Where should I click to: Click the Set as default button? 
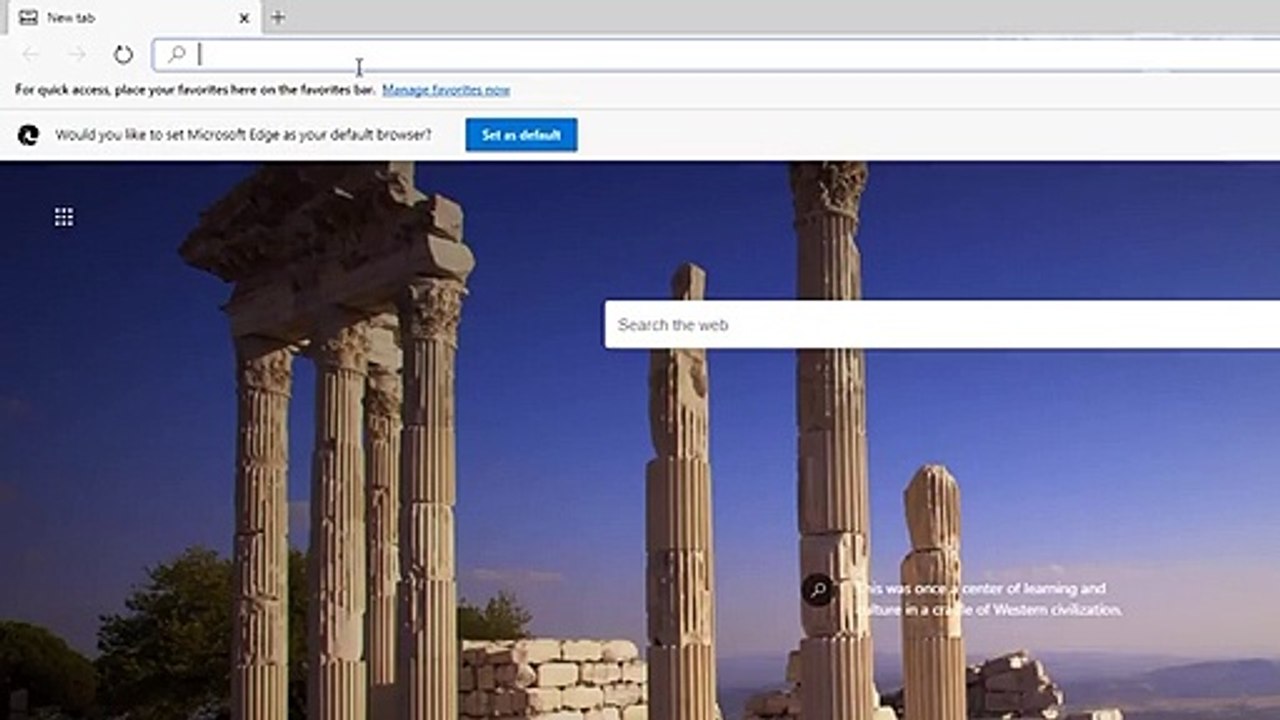[521, 135]
